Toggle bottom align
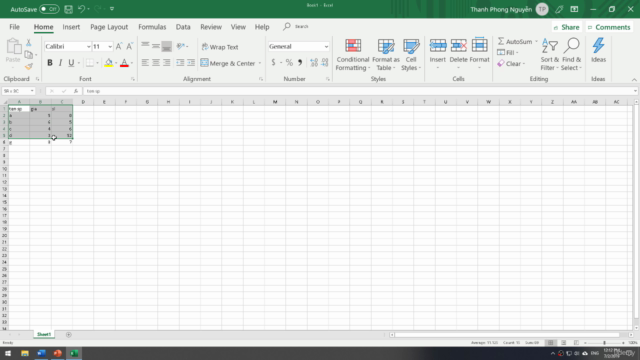Screen dimensions: 640x360 coord(167,46)
